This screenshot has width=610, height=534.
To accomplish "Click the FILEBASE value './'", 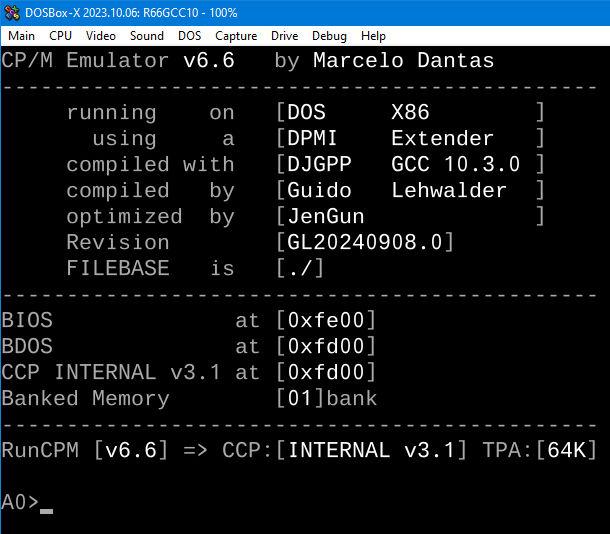I will point(300,268).
